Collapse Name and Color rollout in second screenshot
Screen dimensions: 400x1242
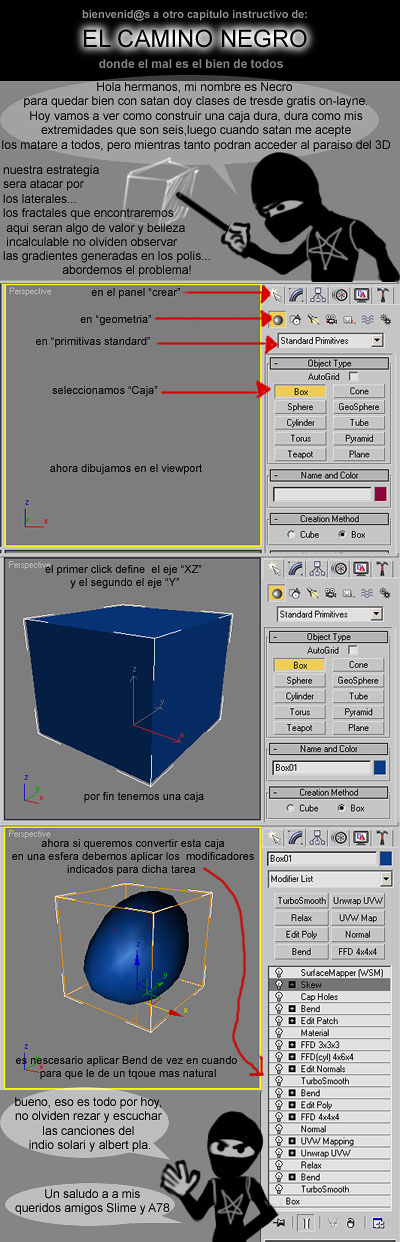click(x=330, y=749)
